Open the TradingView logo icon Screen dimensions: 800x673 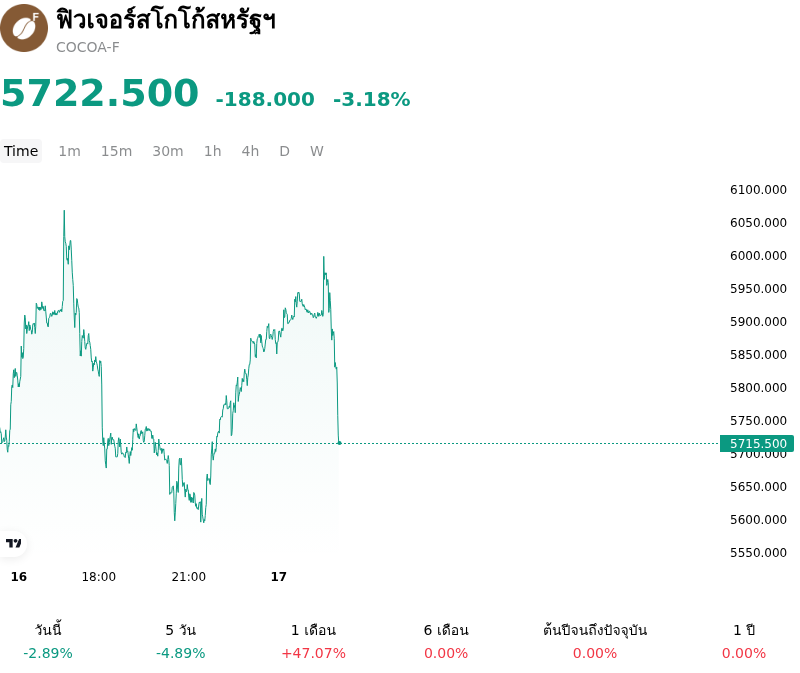14,543
